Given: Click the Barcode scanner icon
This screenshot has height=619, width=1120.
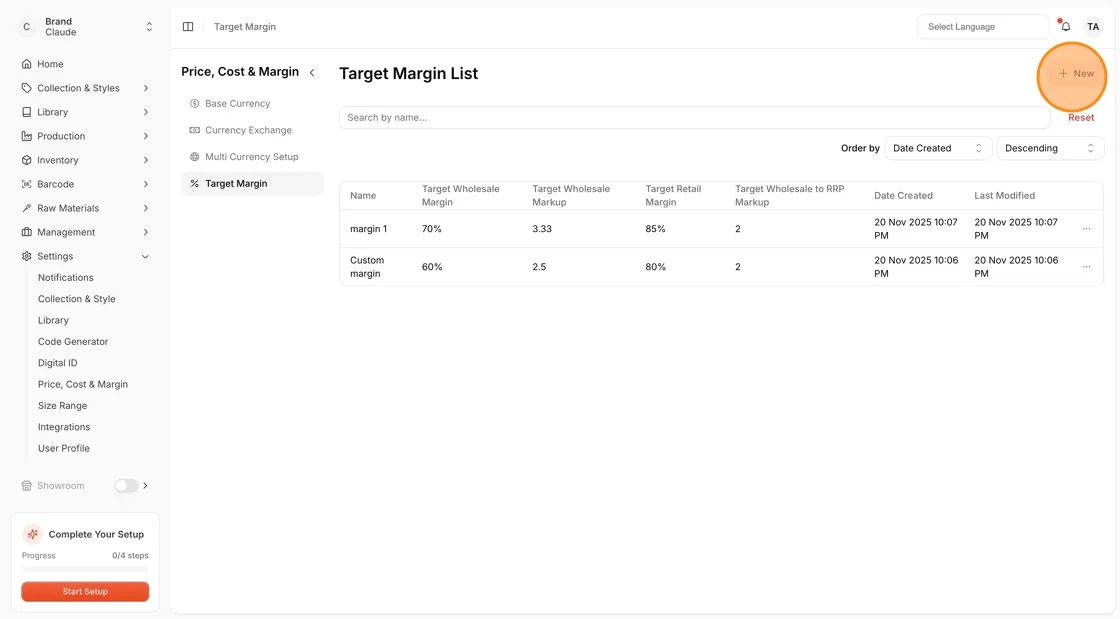Looking at the screenshot, I should click(26, 184).
